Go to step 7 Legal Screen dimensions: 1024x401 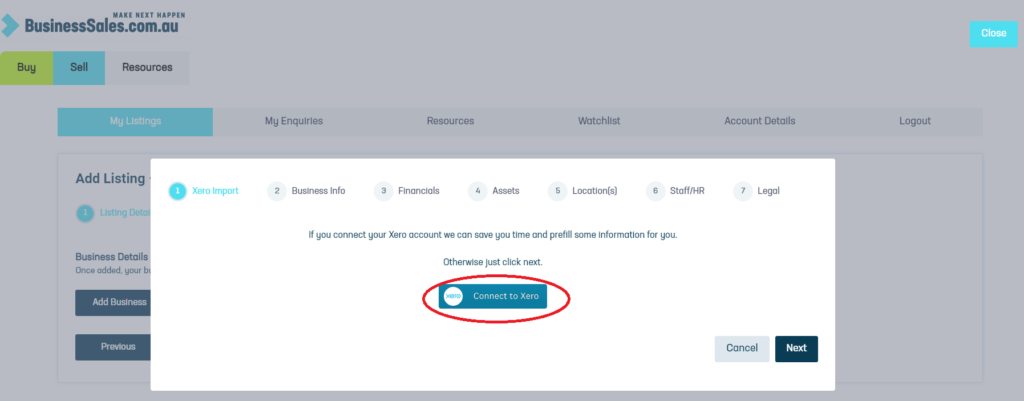756,191
